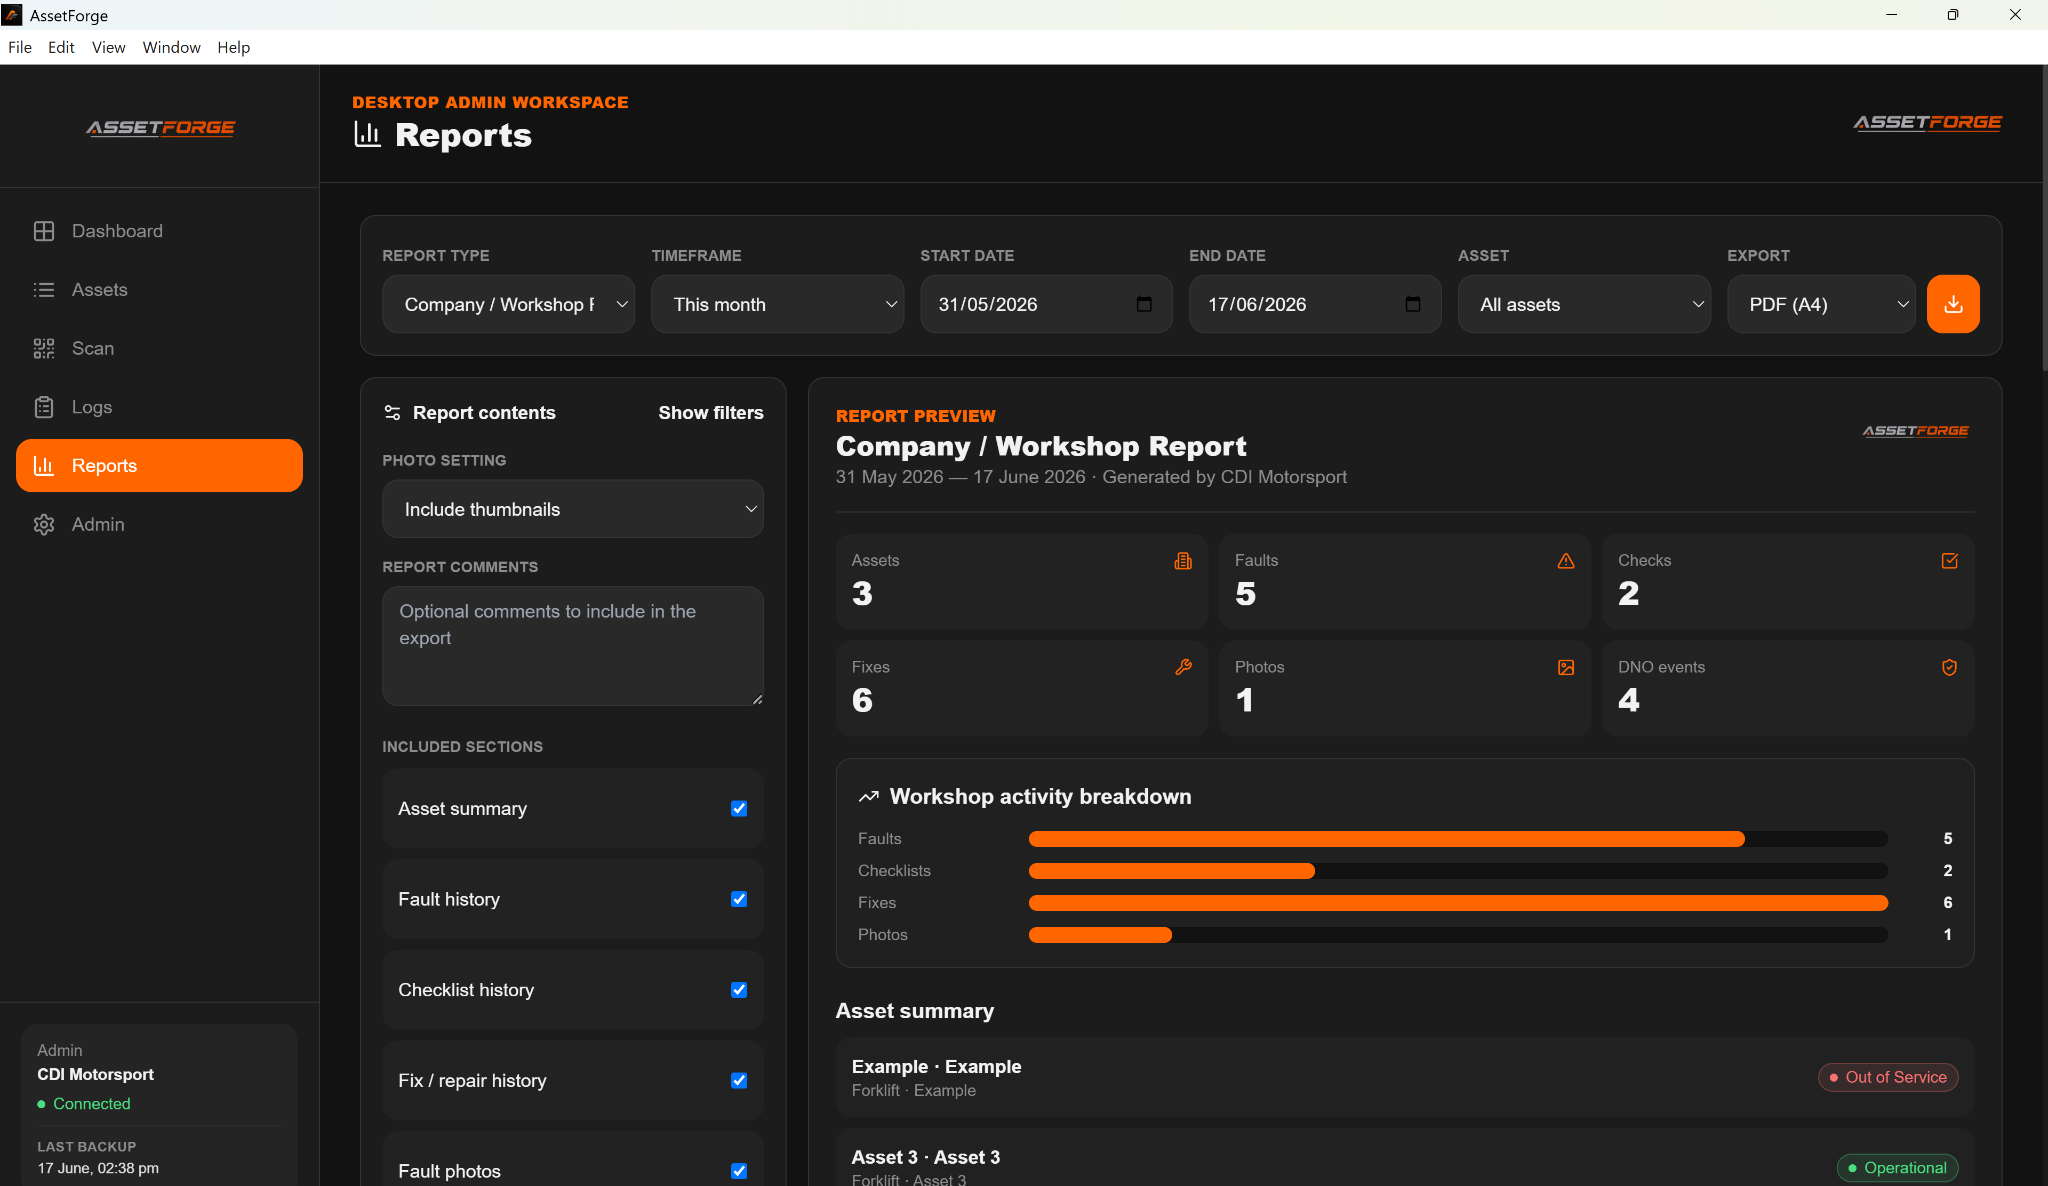This screenshot has height=1186, width=2048.
Task: Click the End Date calendar icon
Action: tap(1413, 304)
